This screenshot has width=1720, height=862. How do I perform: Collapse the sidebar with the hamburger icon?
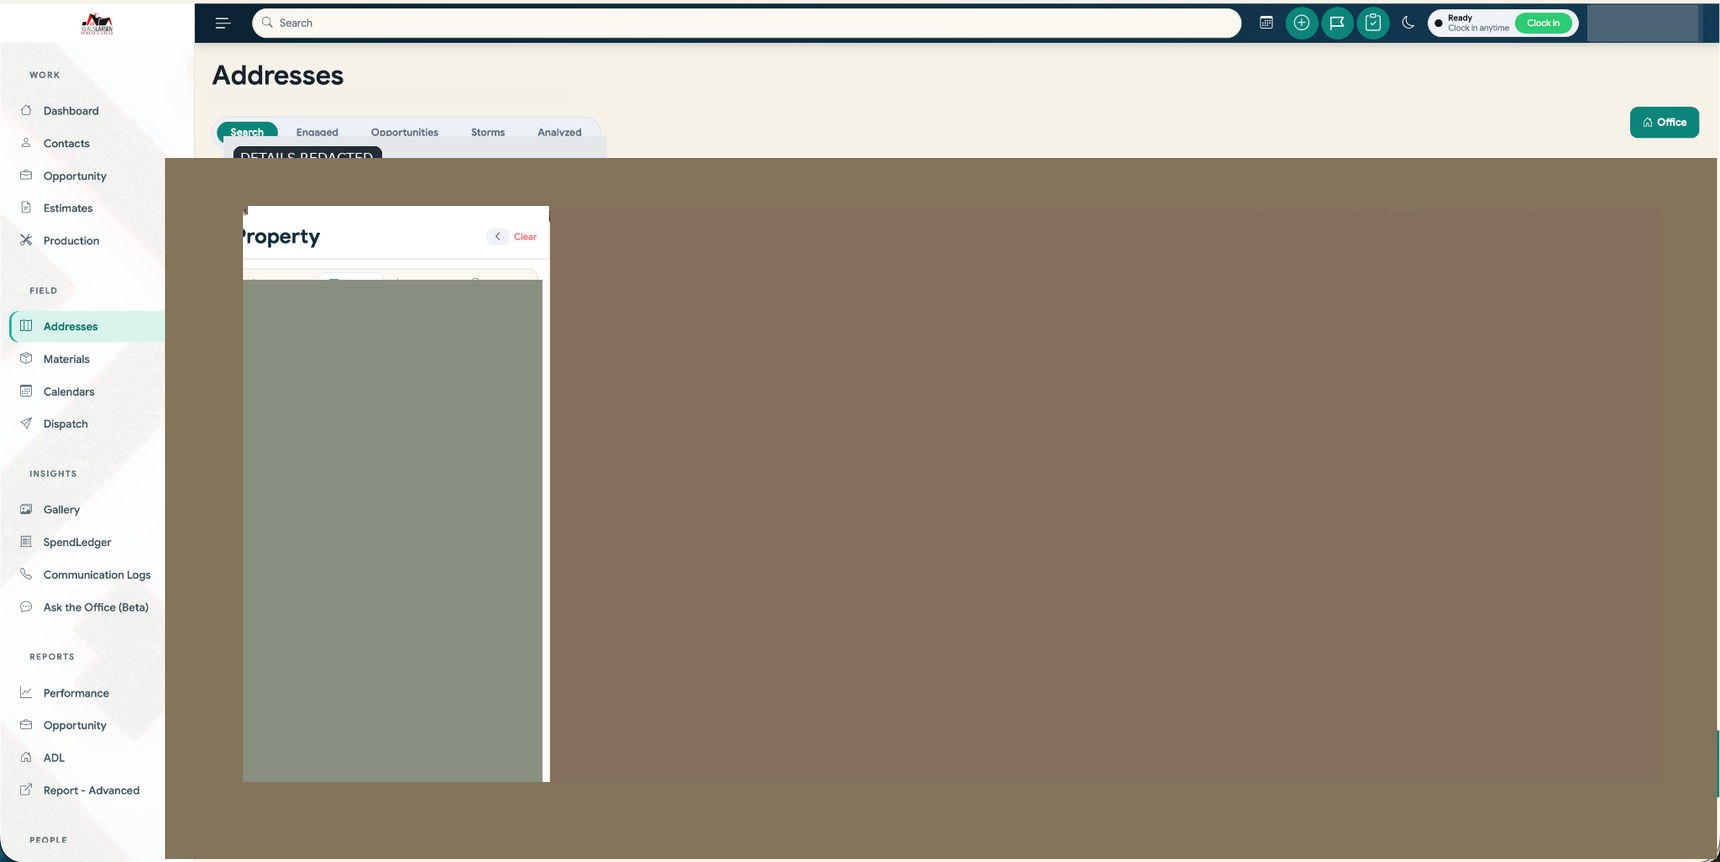[223, 23]
